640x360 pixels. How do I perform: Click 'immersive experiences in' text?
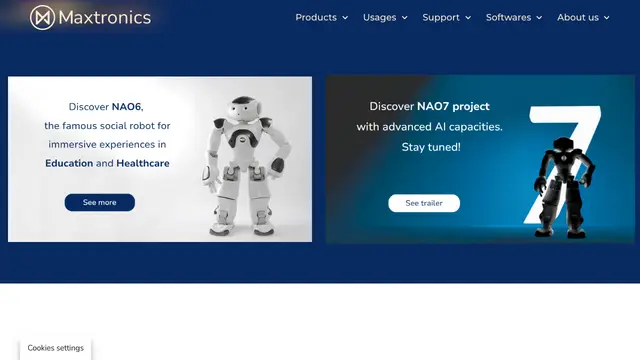pyautogui.click(x=107, y=144)
